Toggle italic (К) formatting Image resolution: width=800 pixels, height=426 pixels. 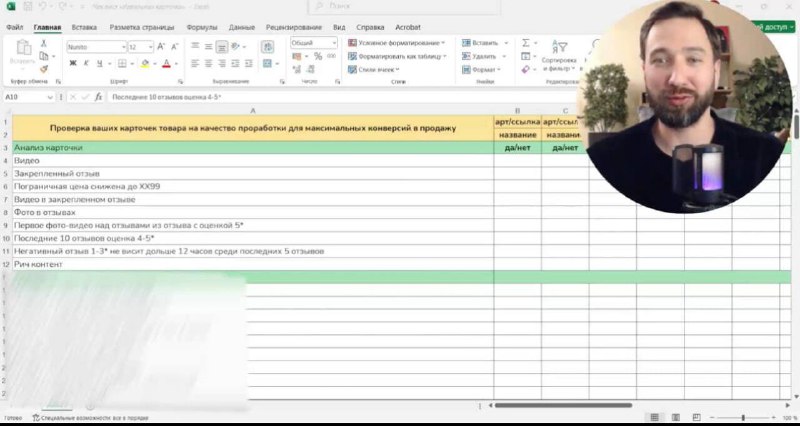pyautogui.click(x=86, y=63)
